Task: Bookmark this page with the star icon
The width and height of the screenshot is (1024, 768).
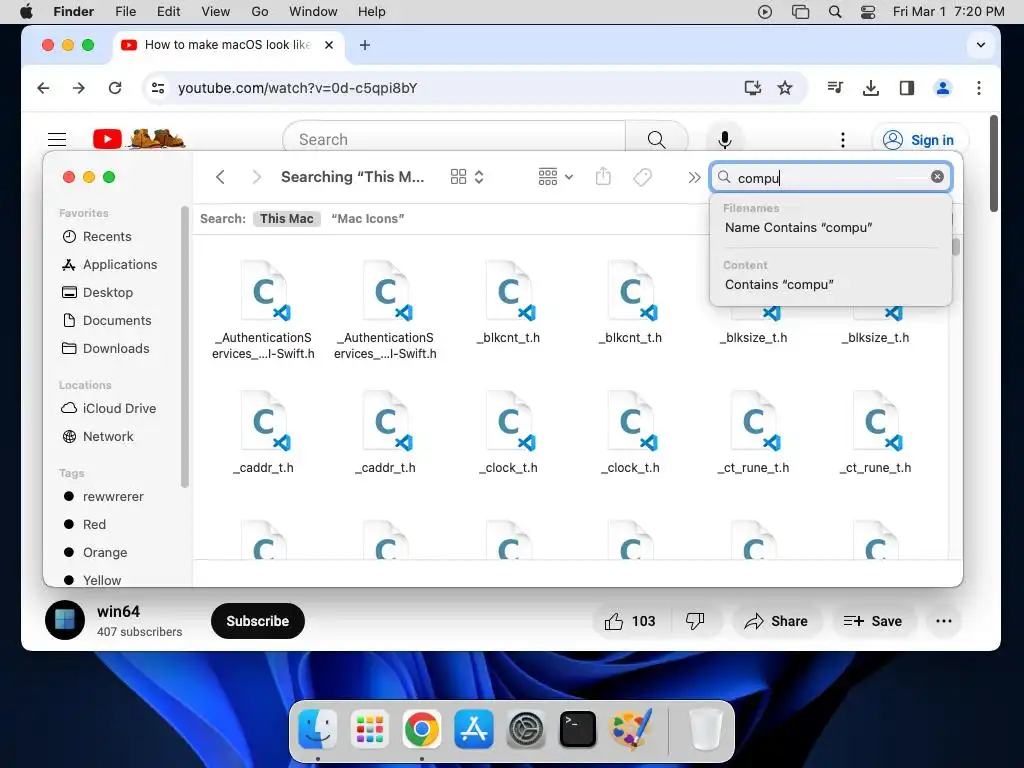Action: [x=785, y=88]
